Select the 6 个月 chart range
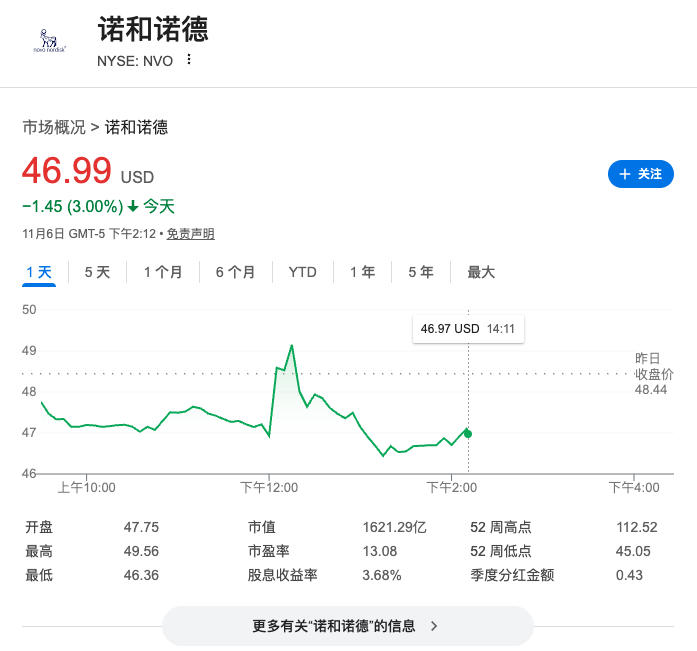Viewport: 697px width, 651px height. point(235,272)
